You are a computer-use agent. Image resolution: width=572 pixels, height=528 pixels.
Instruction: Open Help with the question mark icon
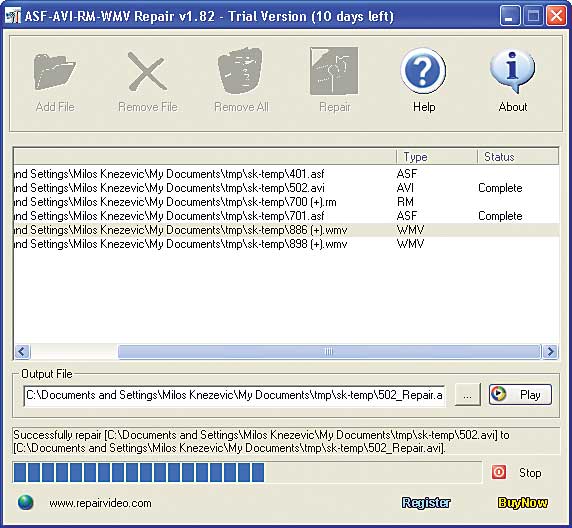point(423,71)
